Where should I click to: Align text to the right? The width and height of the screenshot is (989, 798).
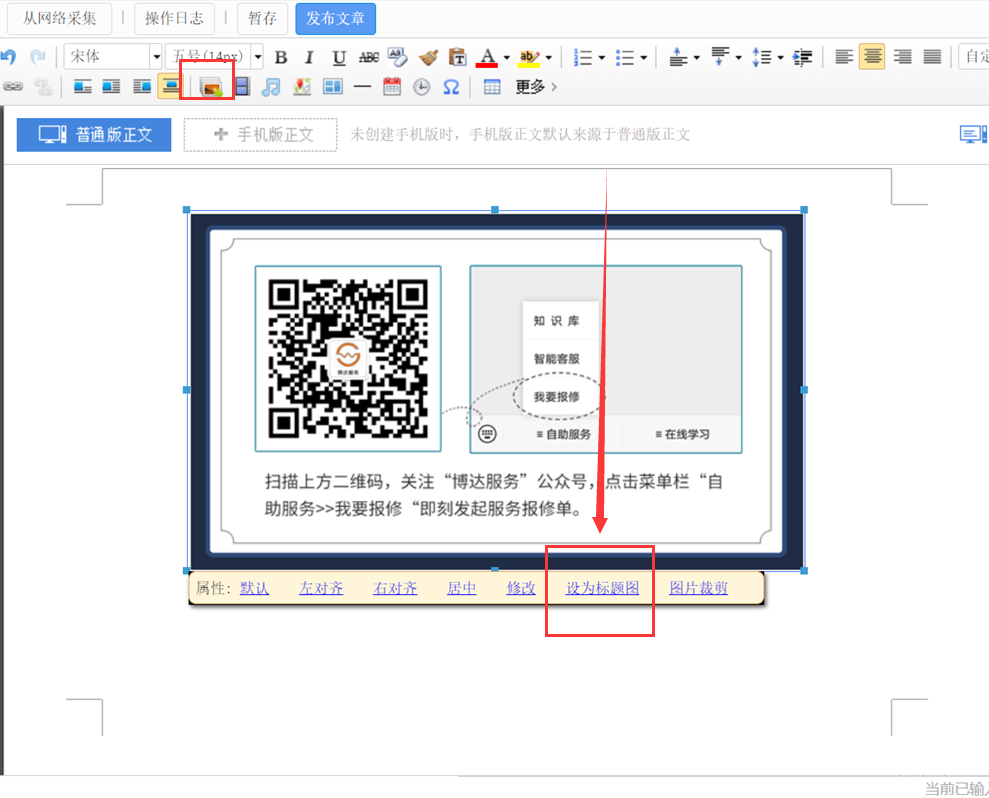click(903, 57)
